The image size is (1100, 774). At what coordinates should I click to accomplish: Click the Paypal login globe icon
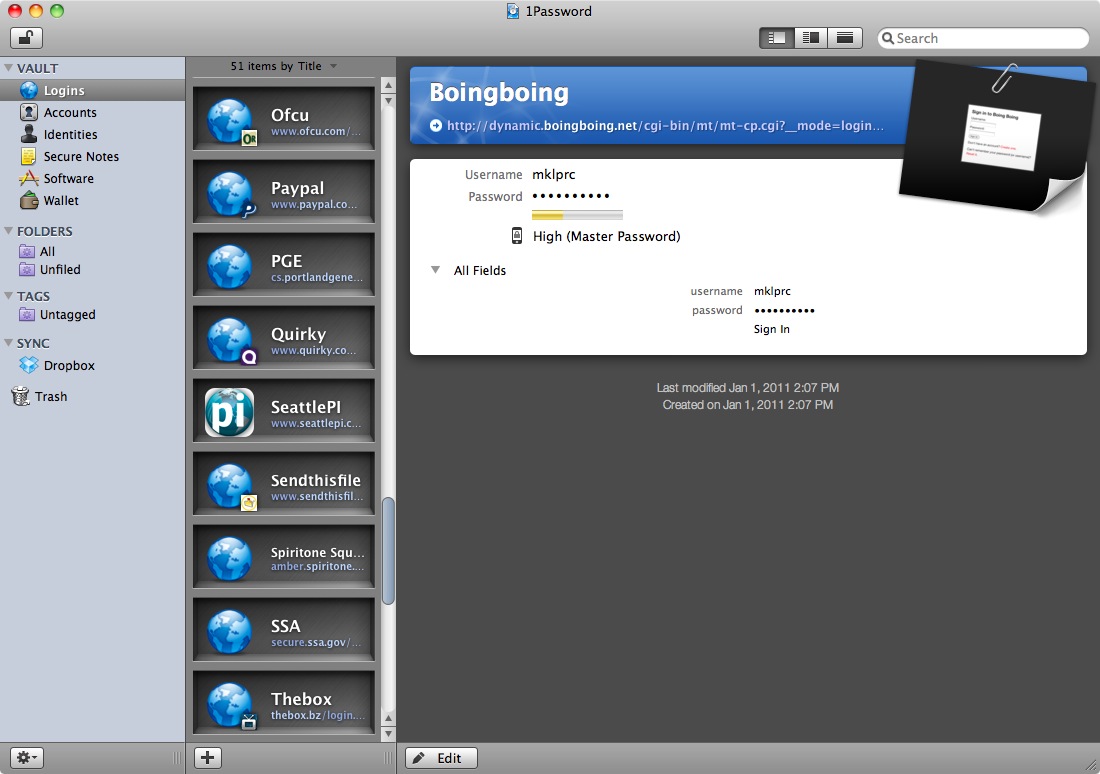coord(230,194)
